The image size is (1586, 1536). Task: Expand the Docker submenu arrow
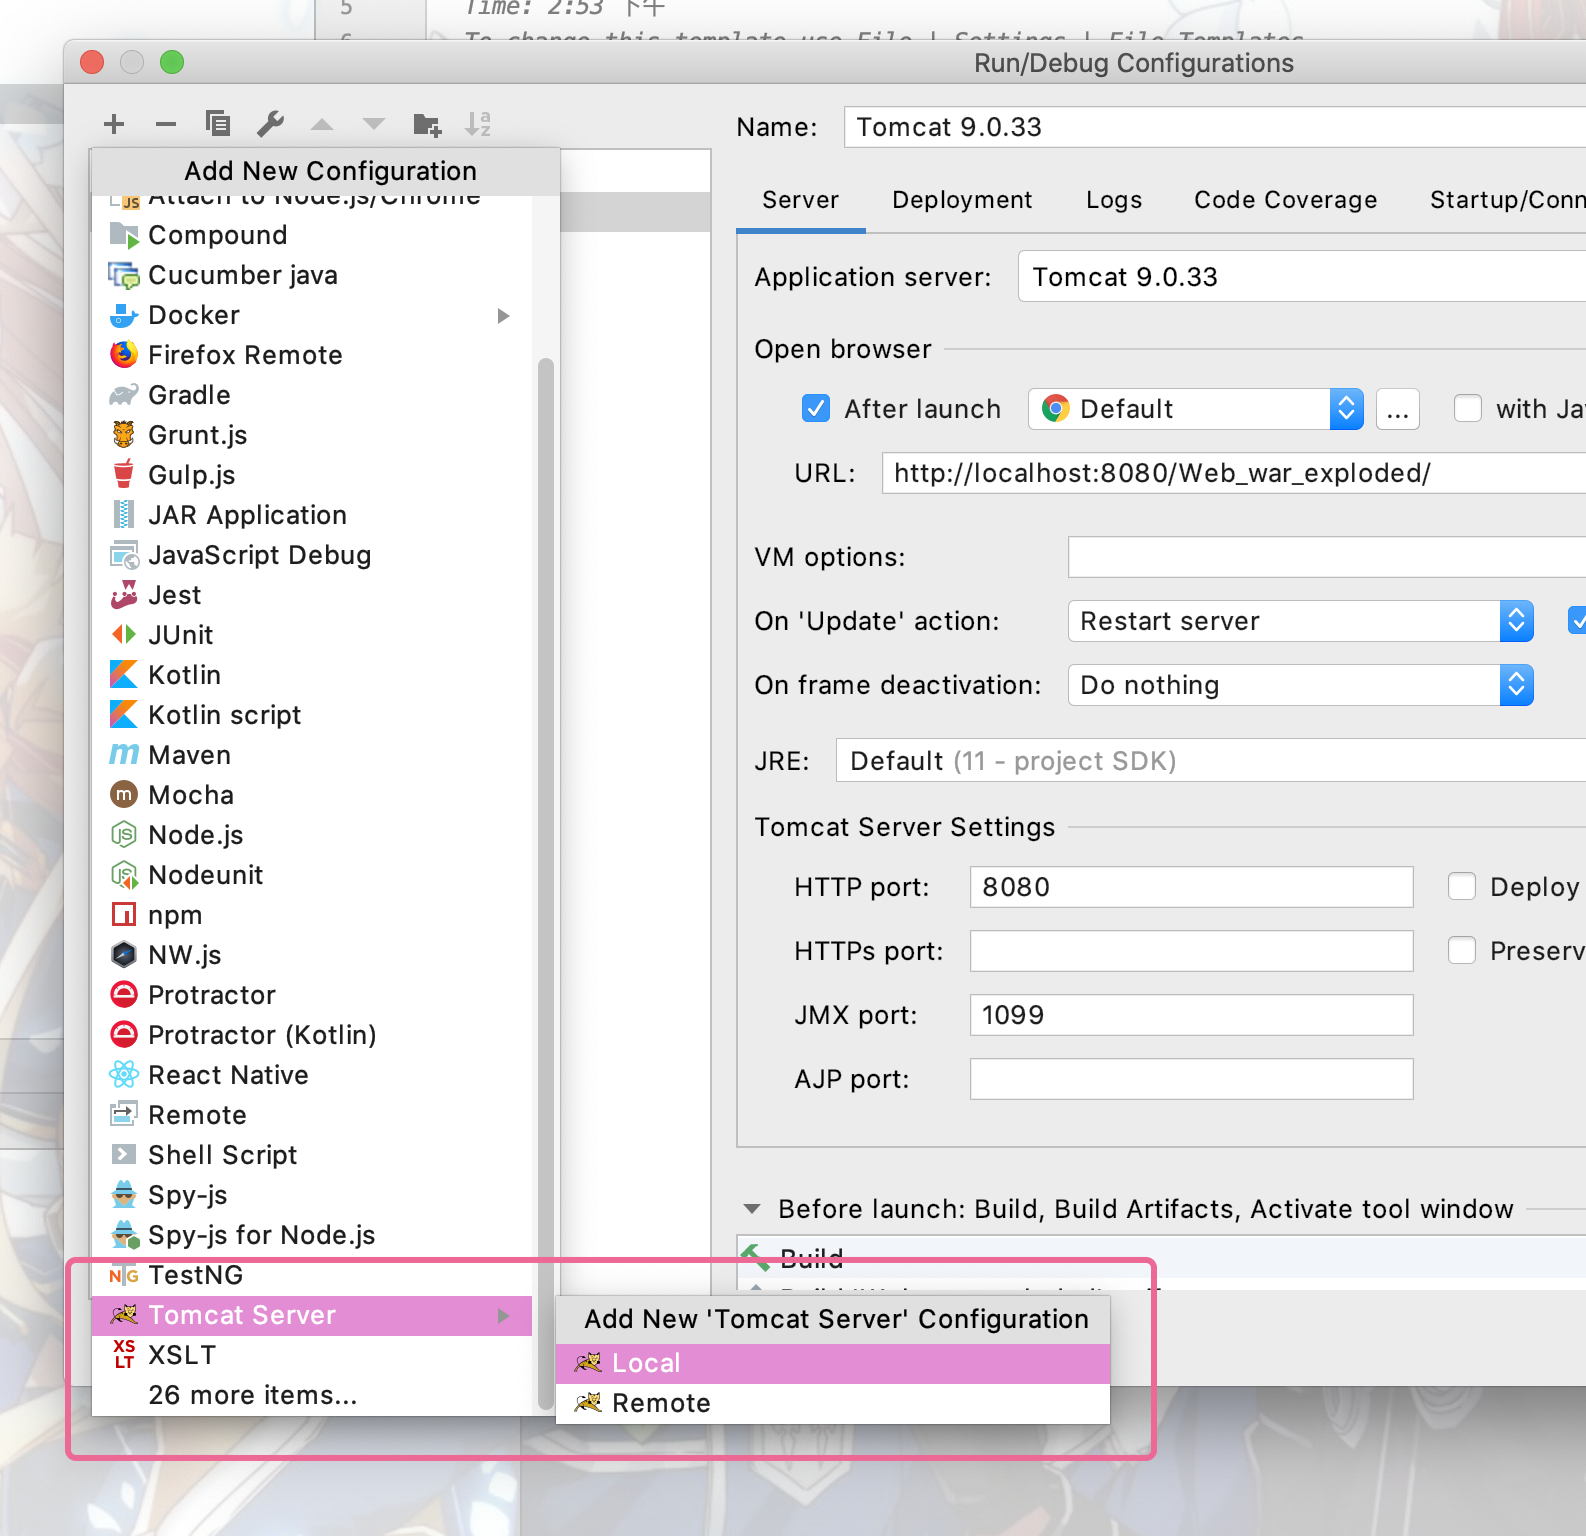503,316
